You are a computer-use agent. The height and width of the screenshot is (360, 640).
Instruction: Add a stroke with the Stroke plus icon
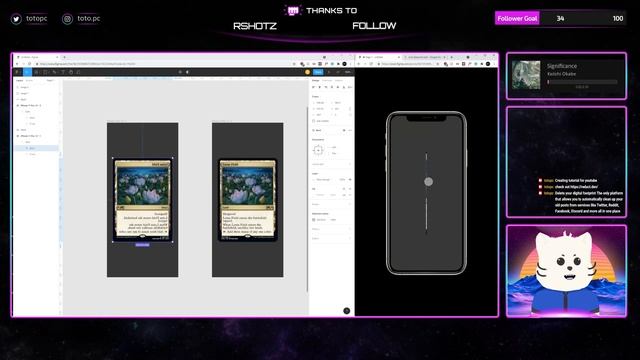(x=350, y=204)
